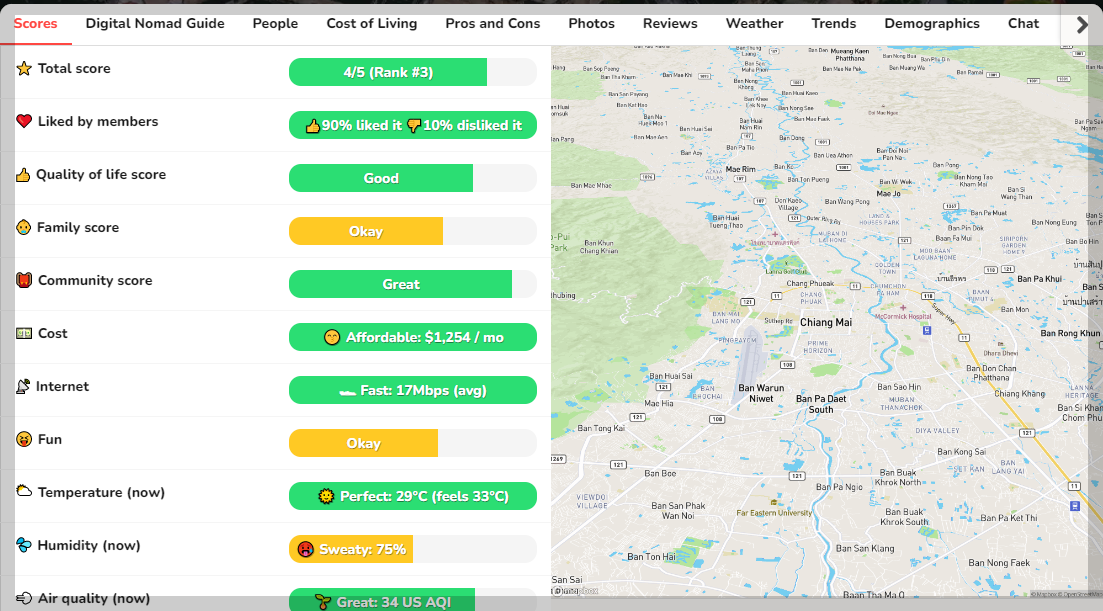The width and height of the screenshot is (1103, 611).
Task: Open the Chat tab
Action: click(1023, 23)
